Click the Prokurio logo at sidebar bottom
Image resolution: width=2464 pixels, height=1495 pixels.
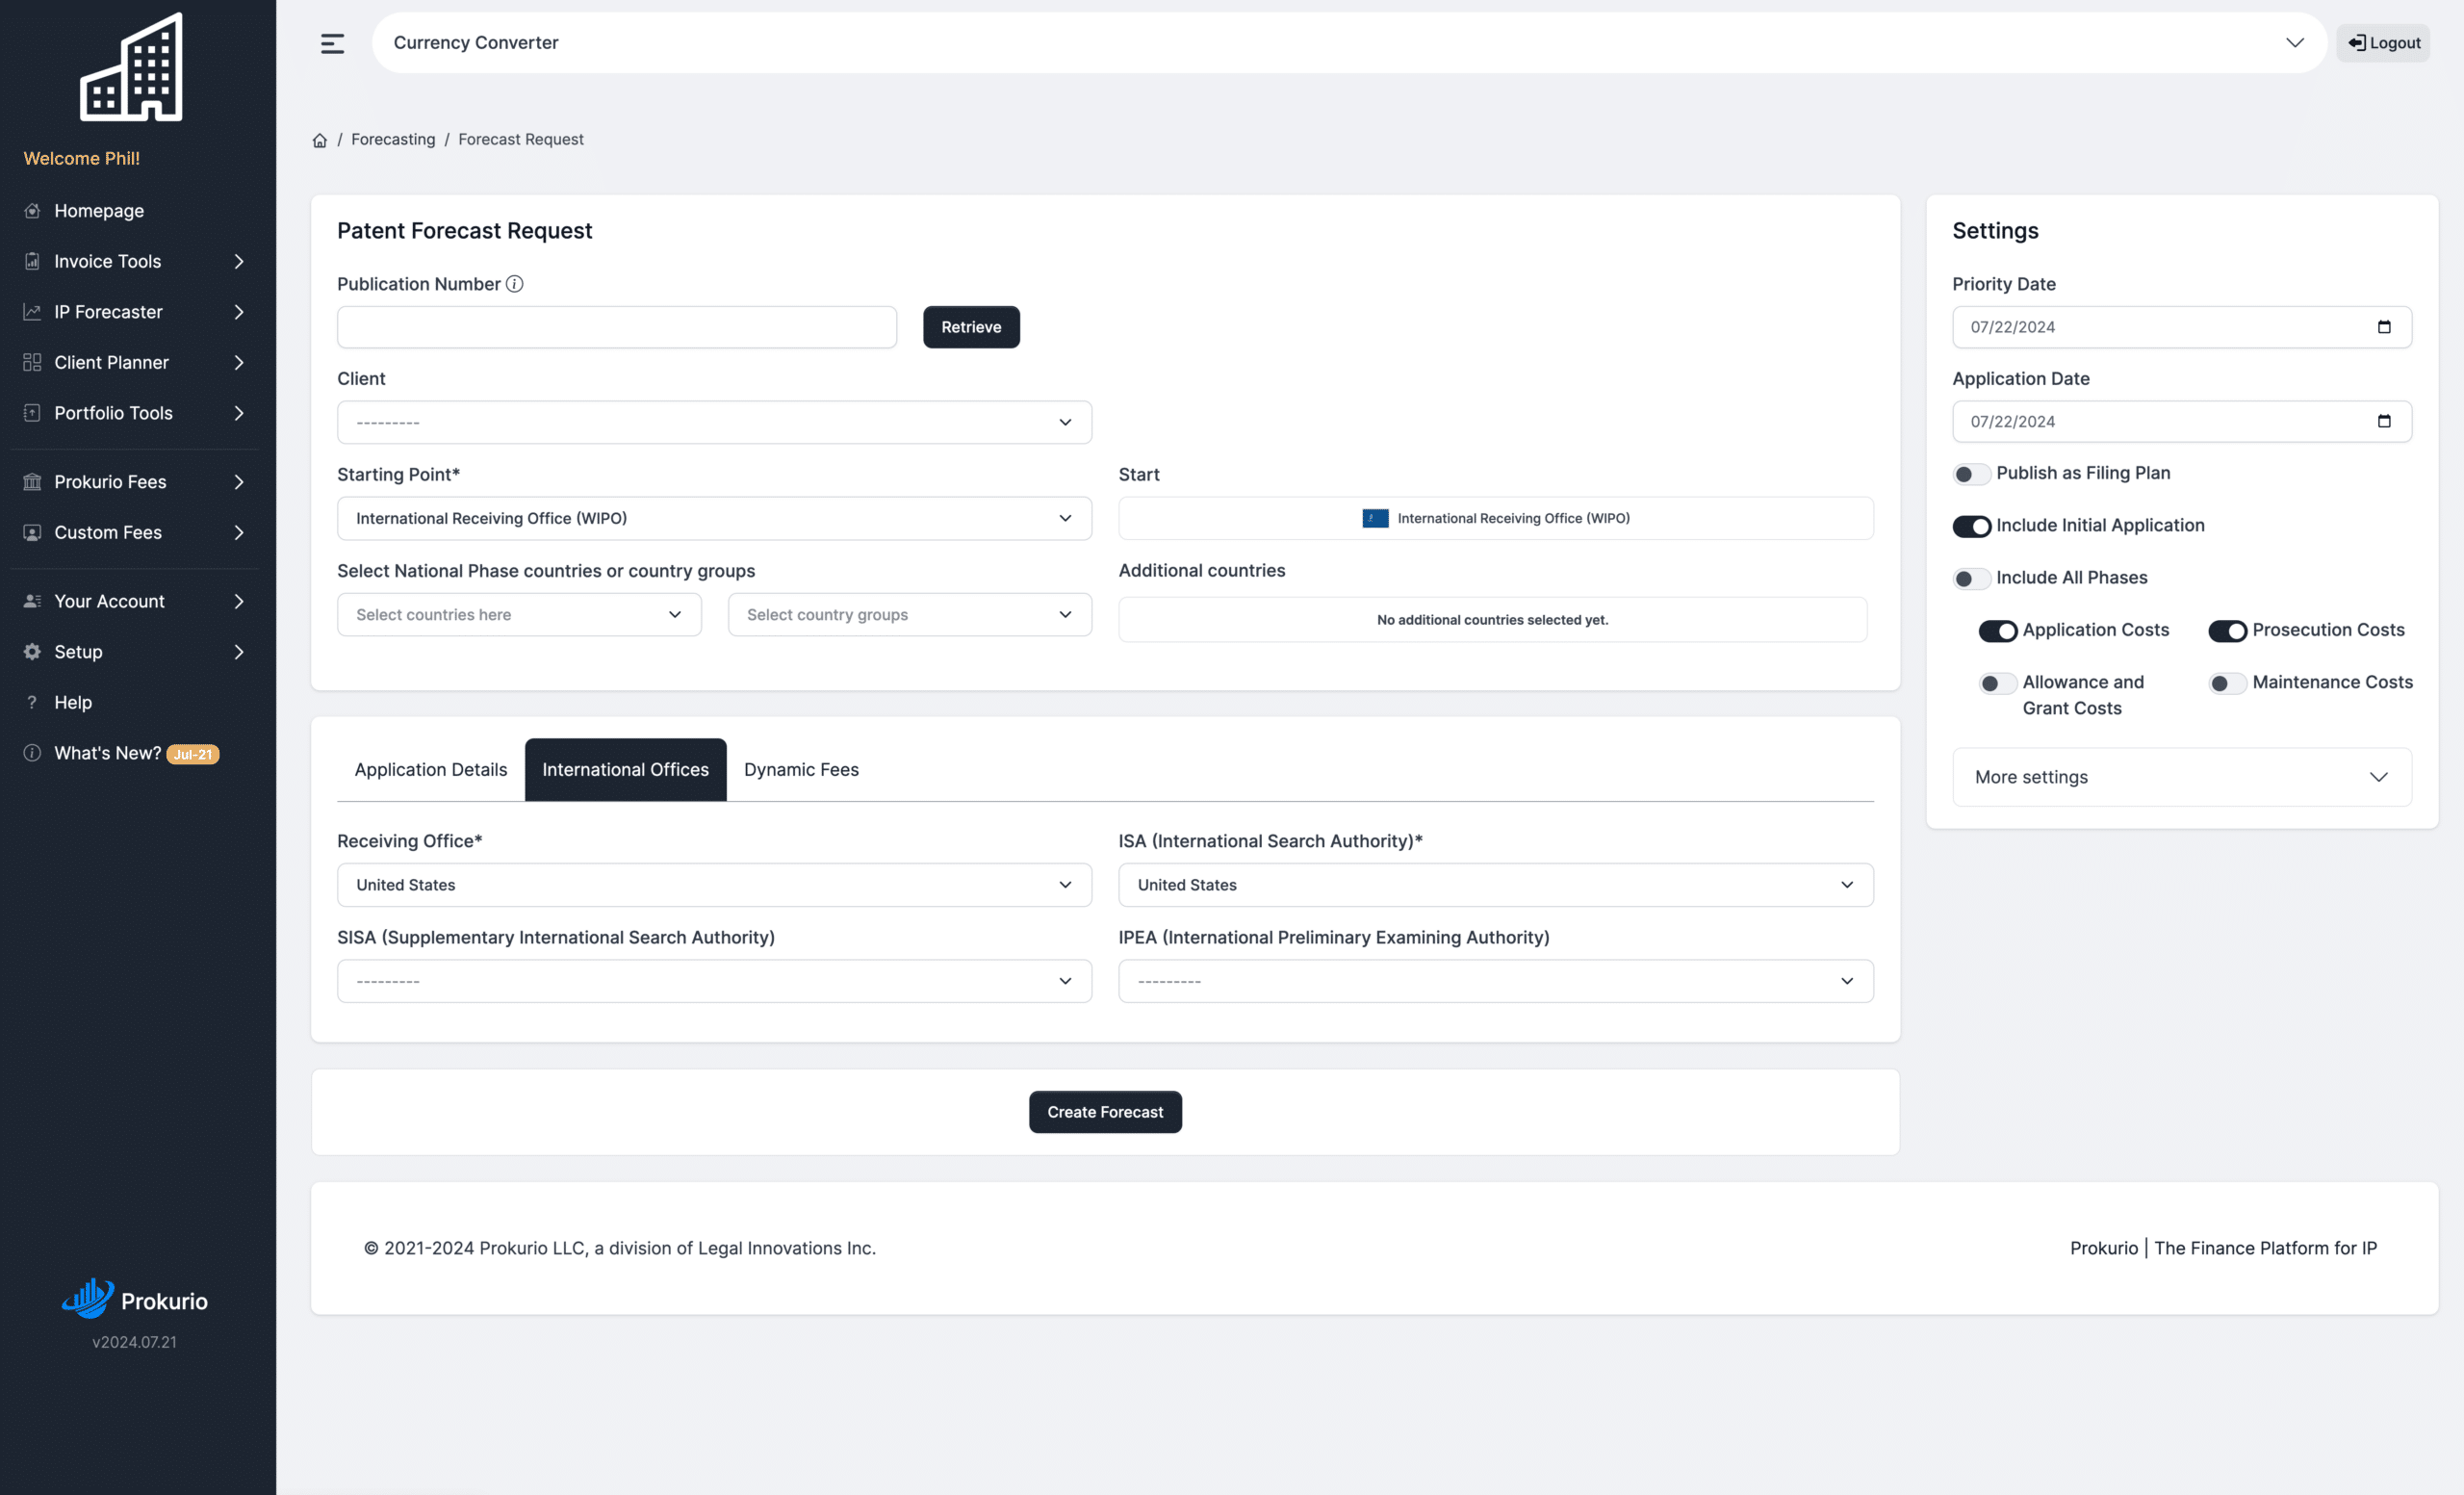click(135, 1300)
